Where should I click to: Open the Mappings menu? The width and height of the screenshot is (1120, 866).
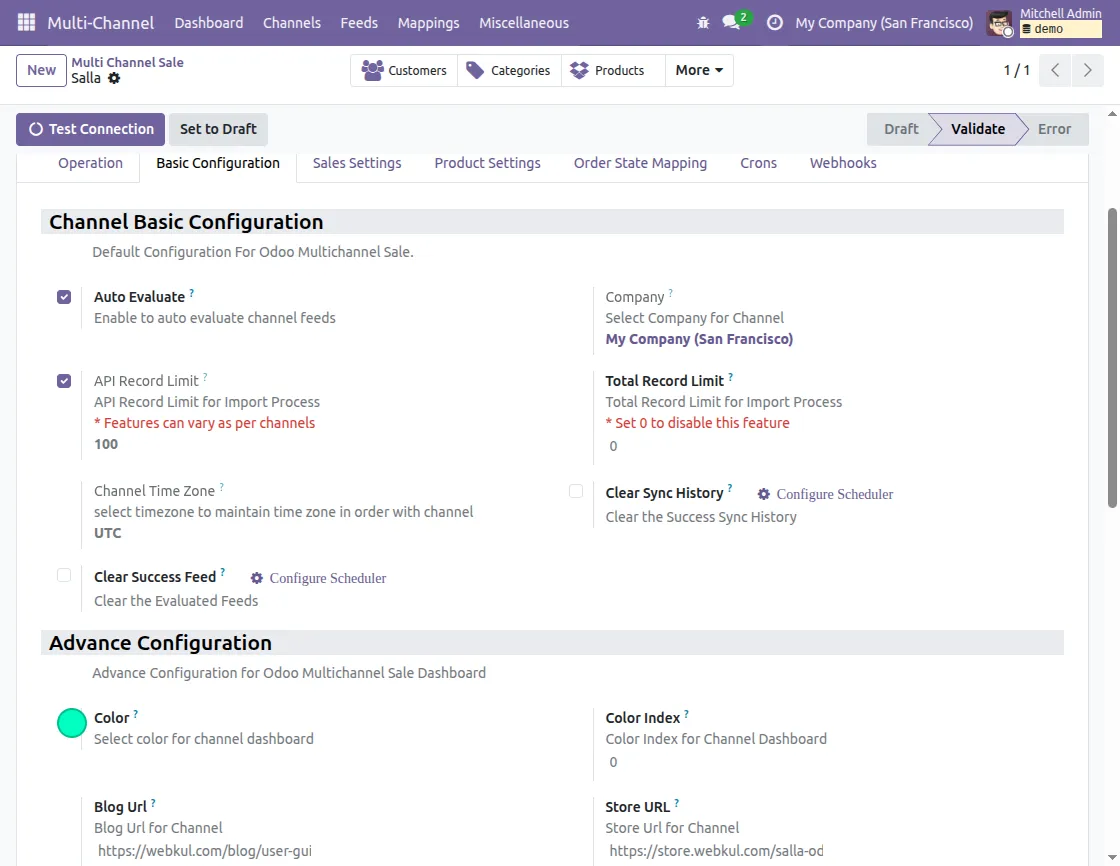coord(428,22)
